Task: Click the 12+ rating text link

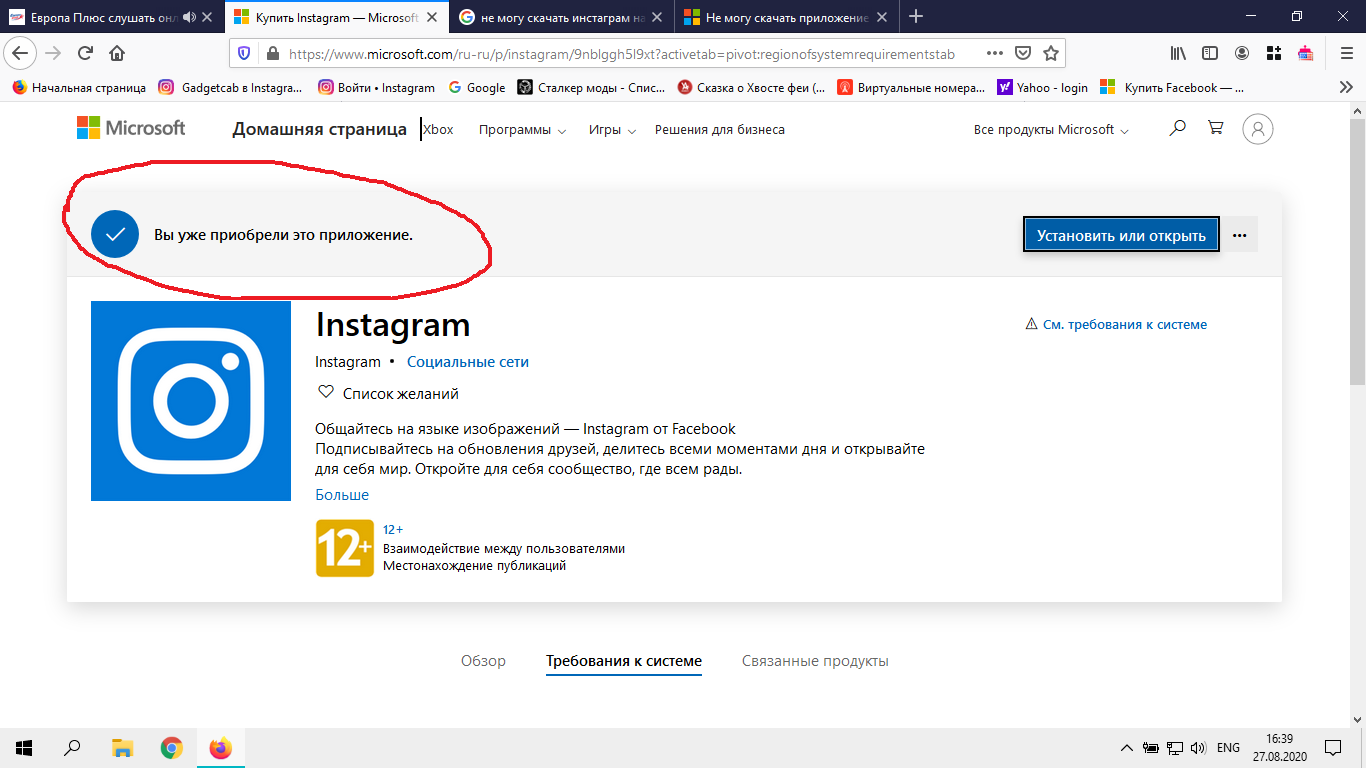Action: (x=393, y=529)
